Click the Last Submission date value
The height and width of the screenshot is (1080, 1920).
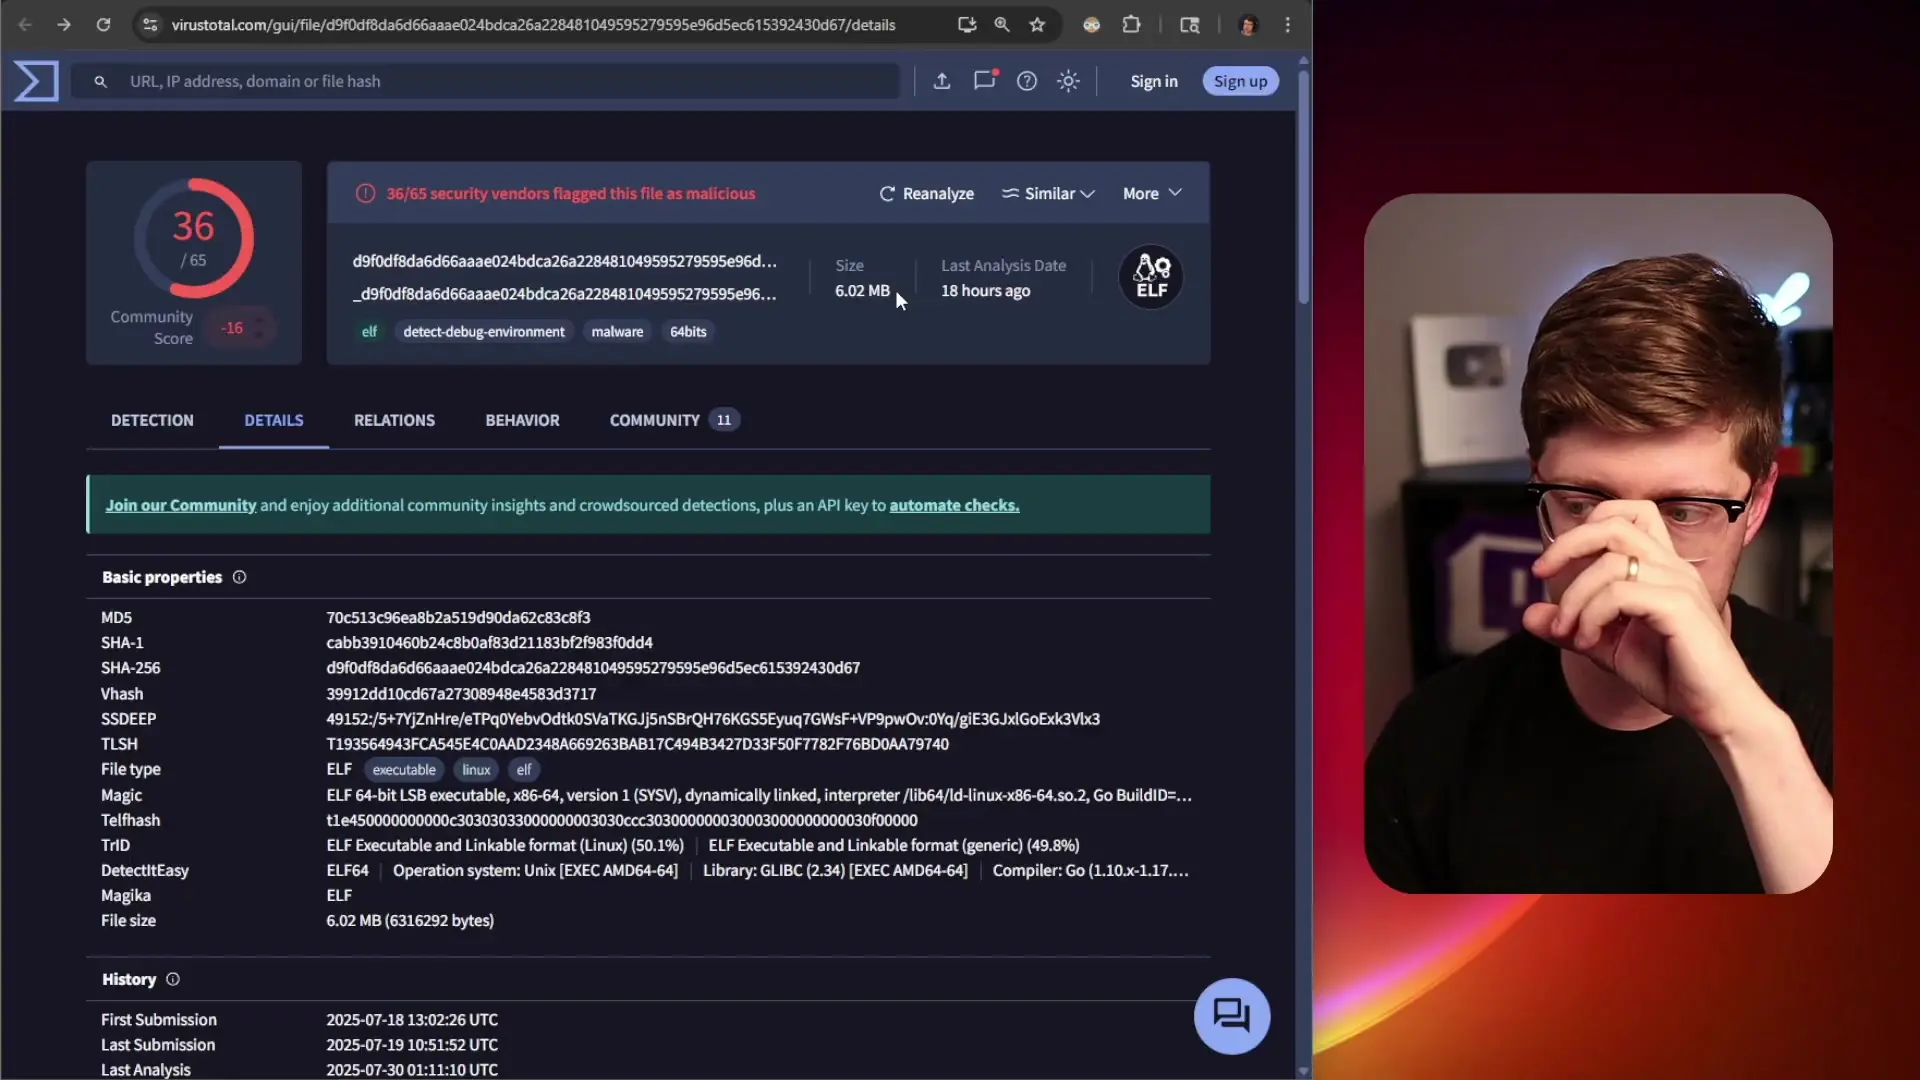412,1045
